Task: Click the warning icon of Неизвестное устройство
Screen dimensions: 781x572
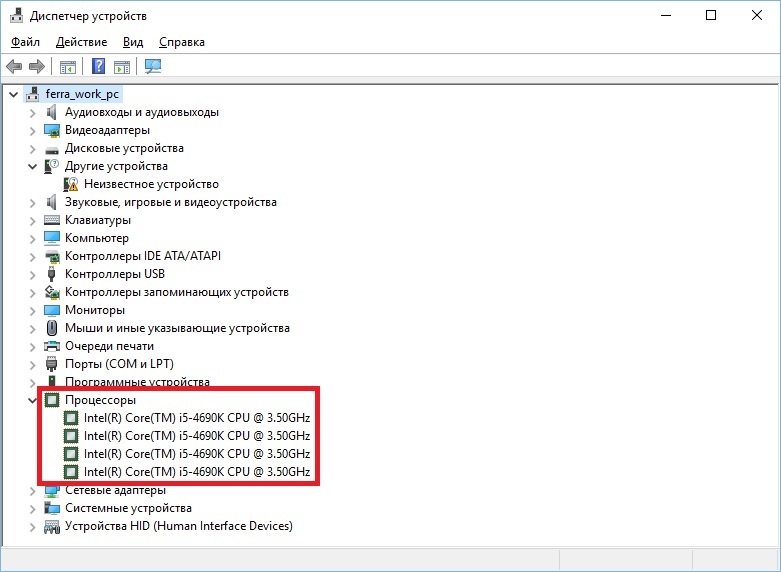Action: coord(71,184)
